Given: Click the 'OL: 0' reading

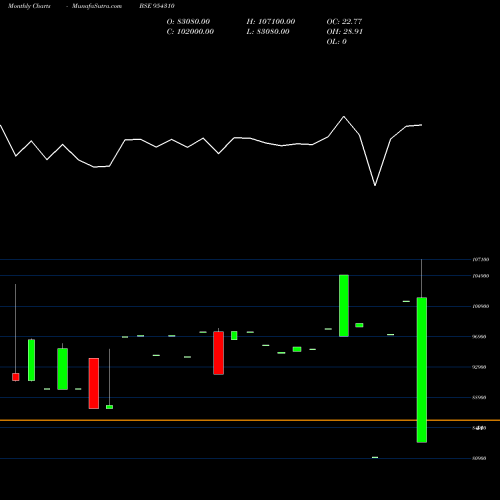Looking at the screenshot, I should (337, 42).
